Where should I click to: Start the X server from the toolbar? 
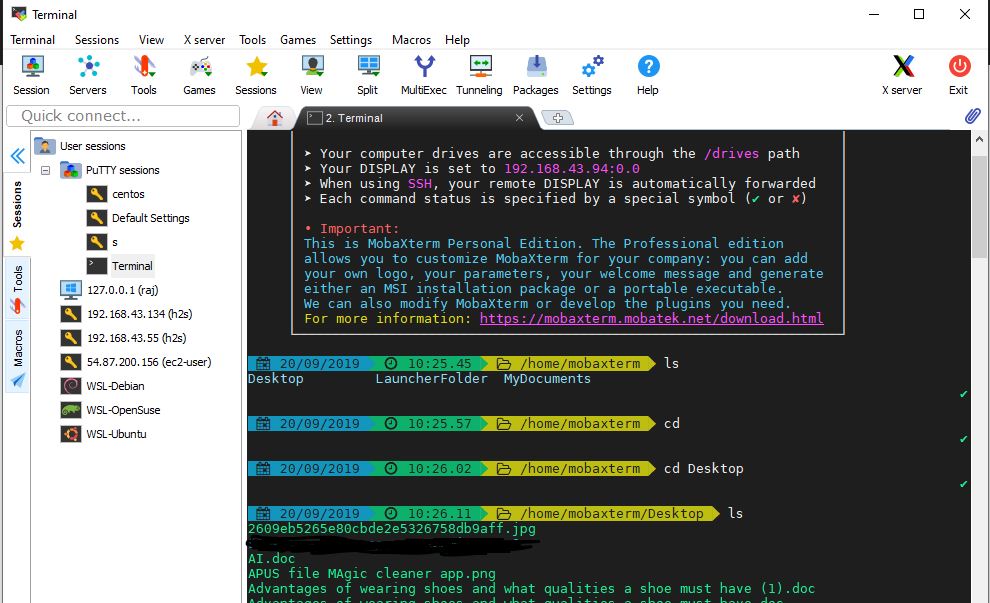[x=902, y=75]
